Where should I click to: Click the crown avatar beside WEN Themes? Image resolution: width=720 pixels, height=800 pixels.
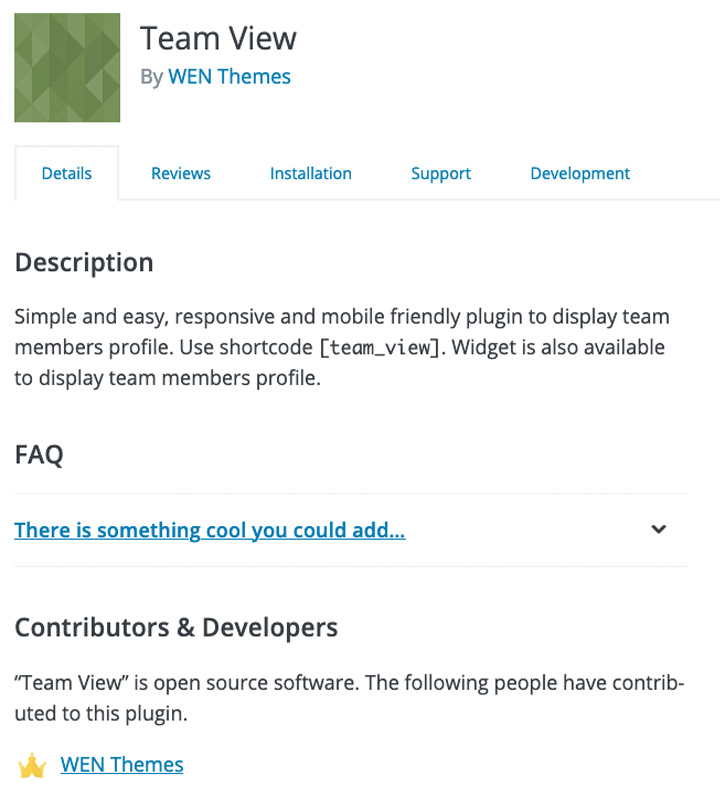pyautogui.click(x=33, y=766)
